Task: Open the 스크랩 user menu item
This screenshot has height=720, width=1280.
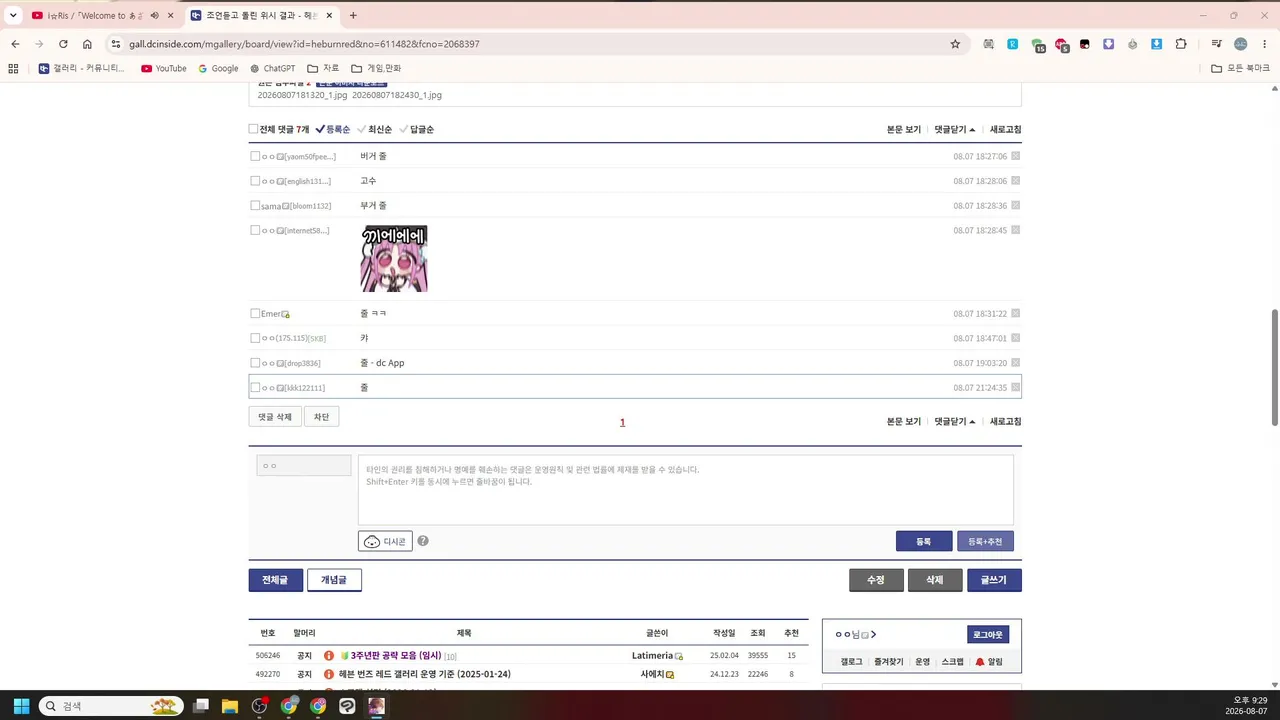Action: pos(952,662)
